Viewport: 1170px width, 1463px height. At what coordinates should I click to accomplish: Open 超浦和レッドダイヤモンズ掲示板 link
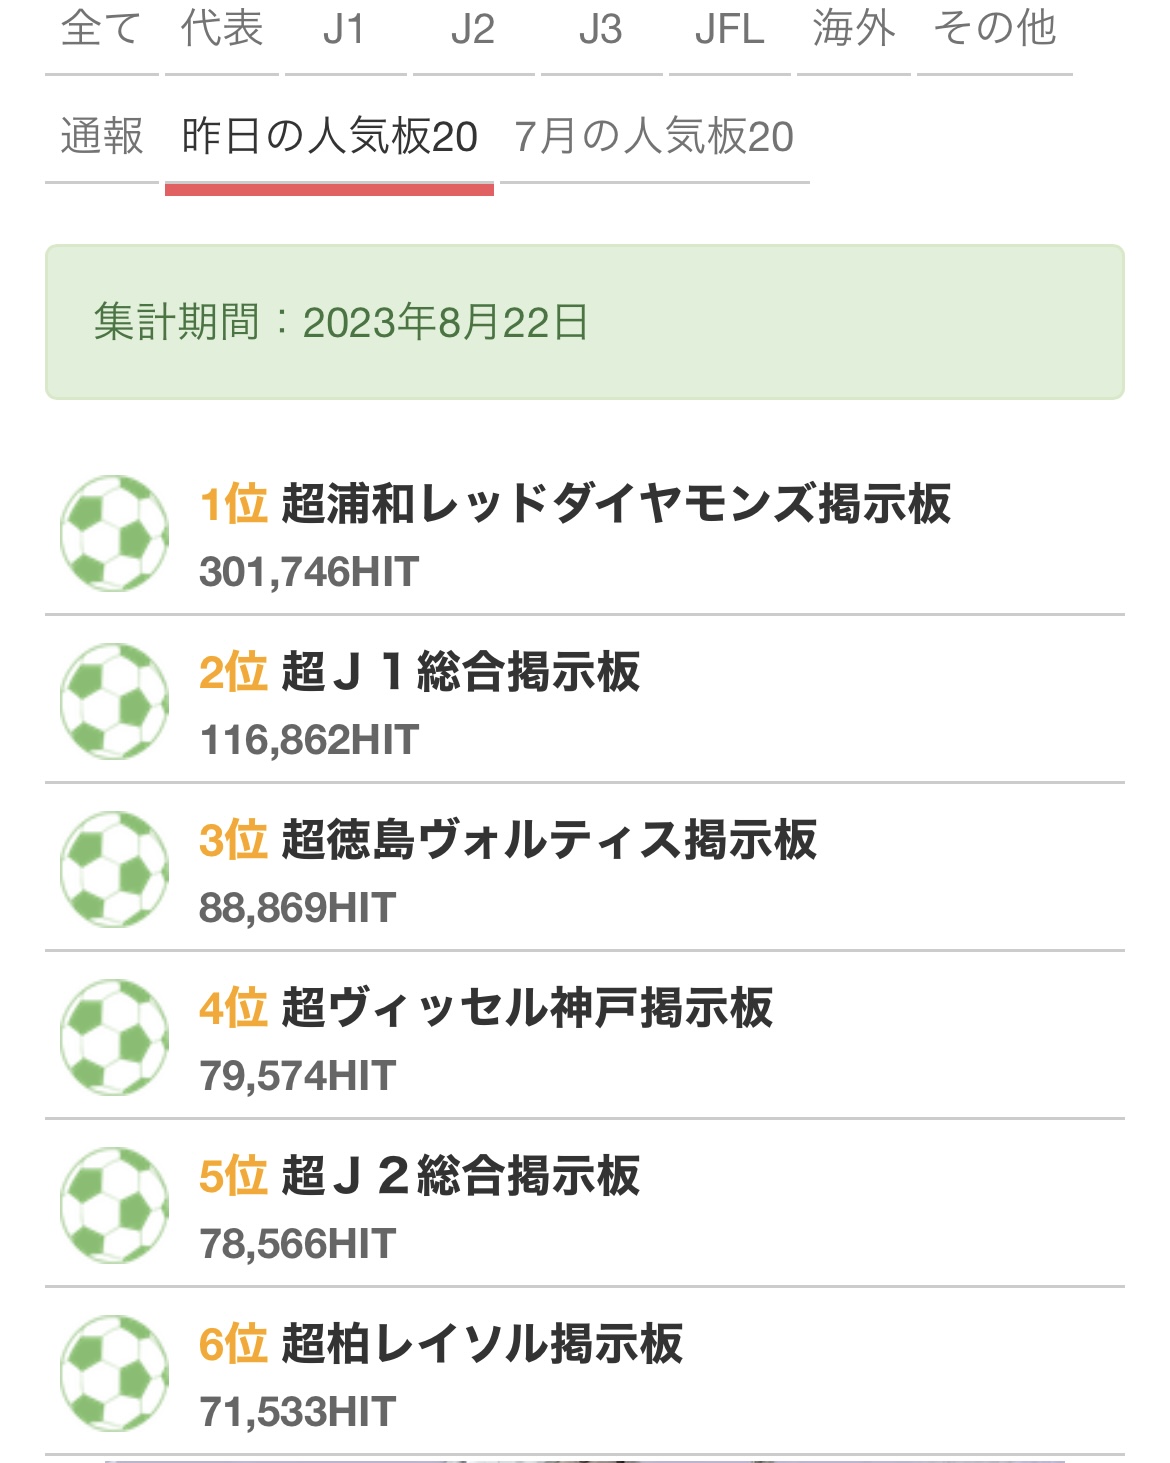point(616,504)
